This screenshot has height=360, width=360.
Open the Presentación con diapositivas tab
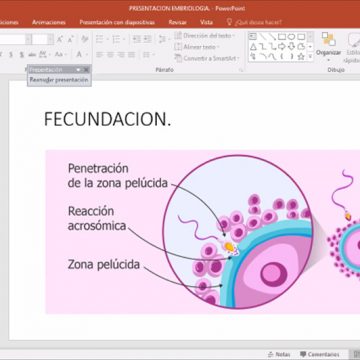click(117, 22)
